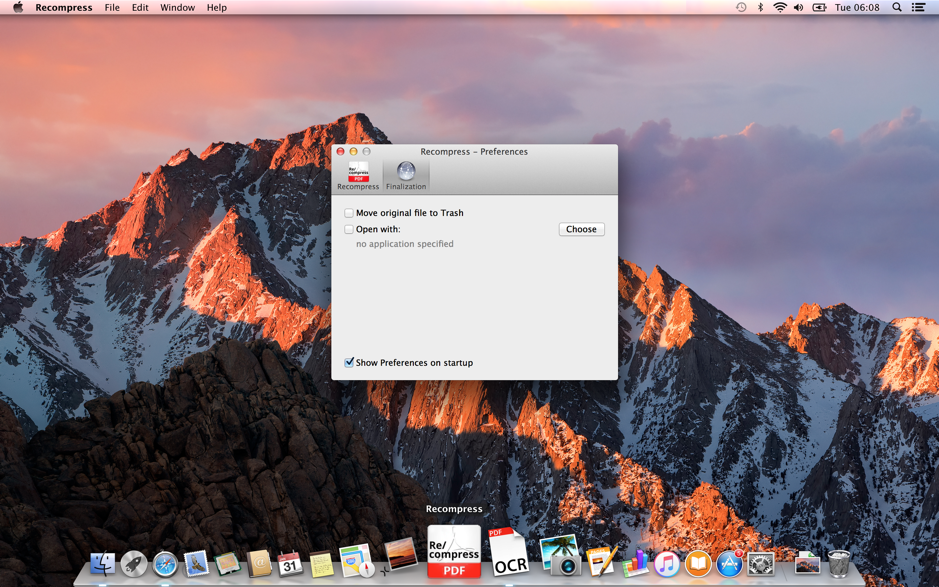This screenshot has width=939, height=587.
Task: Open the Edit menu
Action: click(140, 7)
